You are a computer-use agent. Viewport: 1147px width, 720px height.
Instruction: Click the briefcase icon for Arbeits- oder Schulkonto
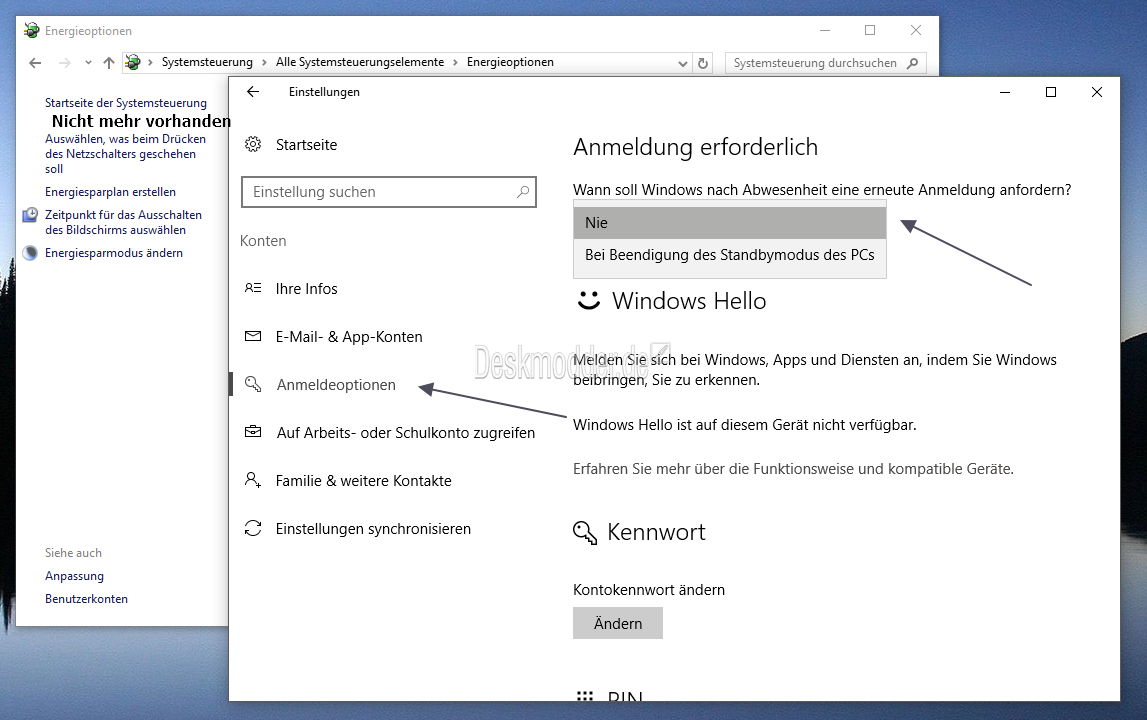tap(253, 432)
